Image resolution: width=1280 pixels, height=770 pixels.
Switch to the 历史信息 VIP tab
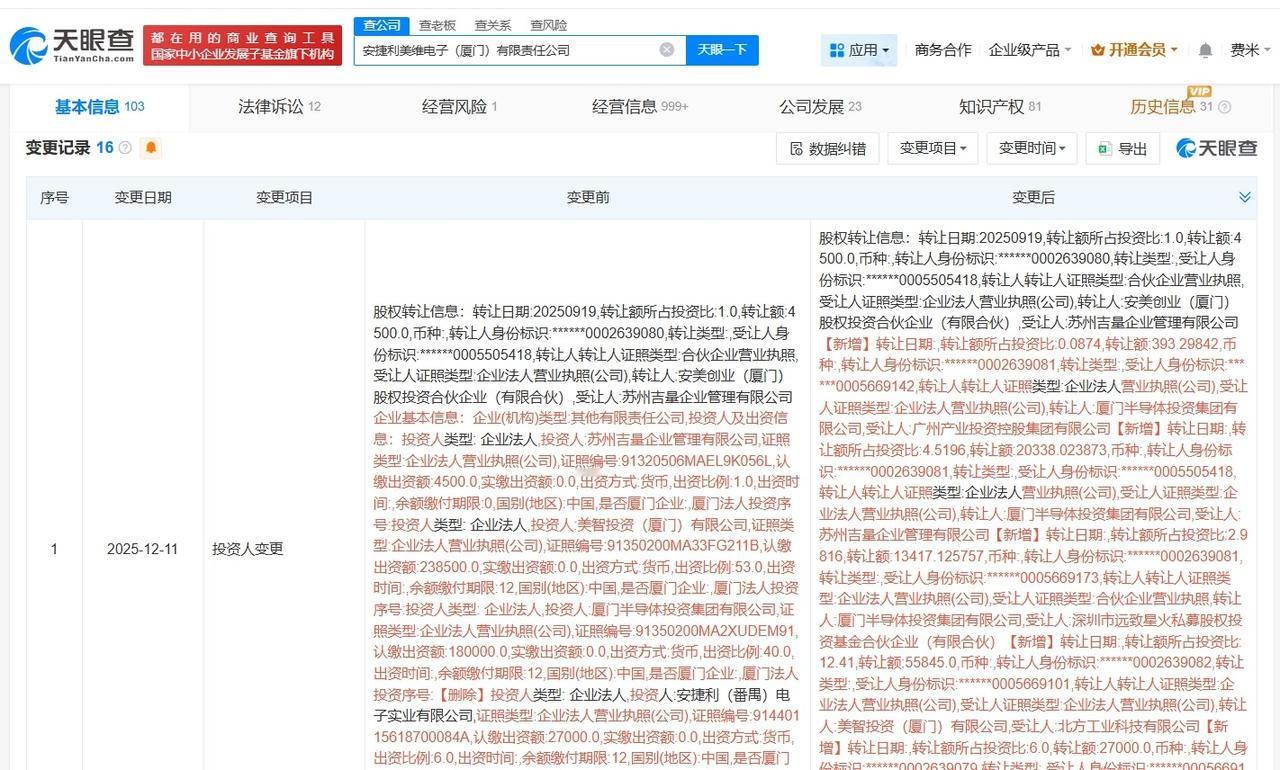[1171, 107]
